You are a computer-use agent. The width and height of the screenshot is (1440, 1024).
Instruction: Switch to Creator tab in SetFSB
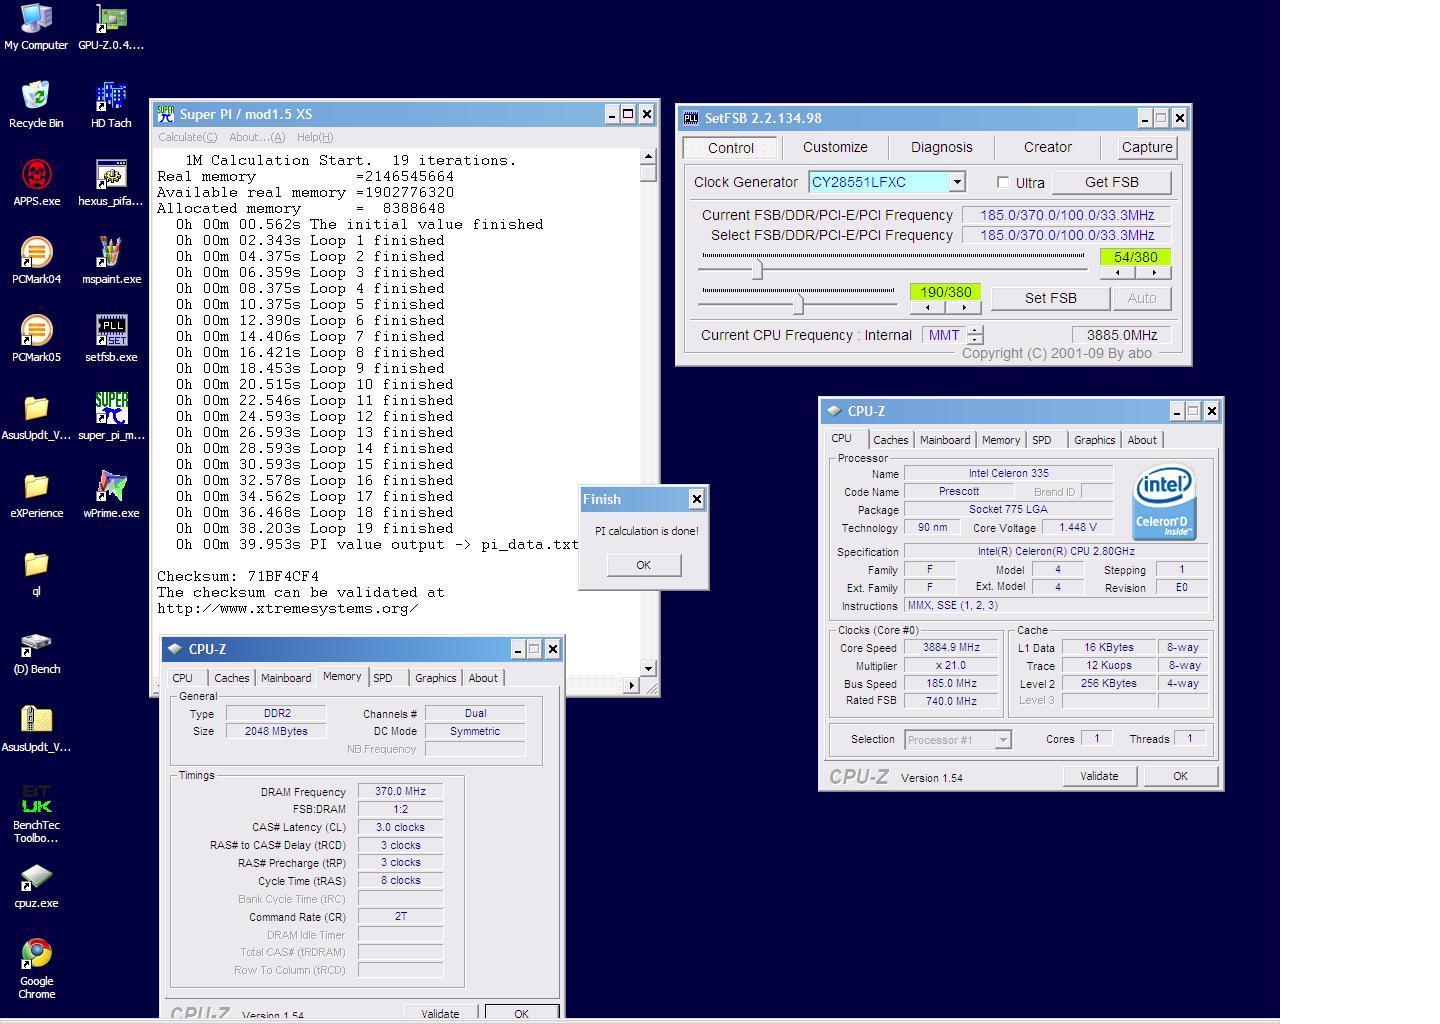1047,147
